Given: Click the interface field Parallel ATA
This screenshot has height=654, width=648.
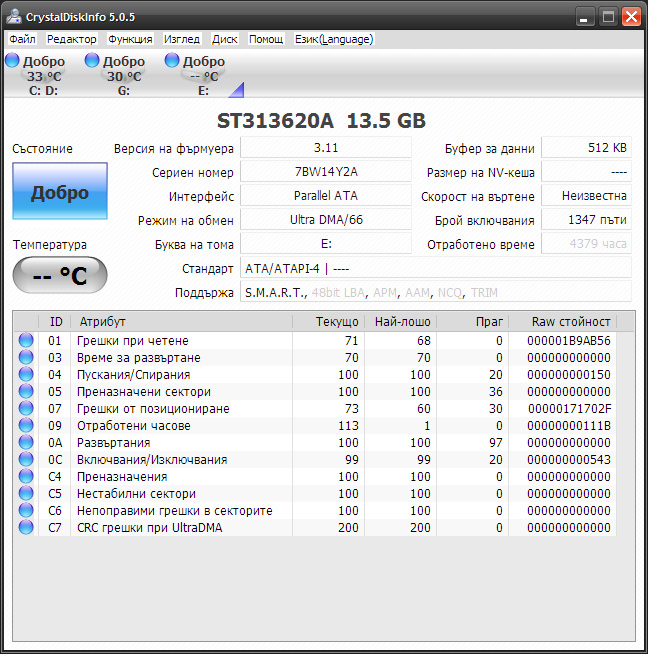Looking at the screenshot, I should (326, 196).
